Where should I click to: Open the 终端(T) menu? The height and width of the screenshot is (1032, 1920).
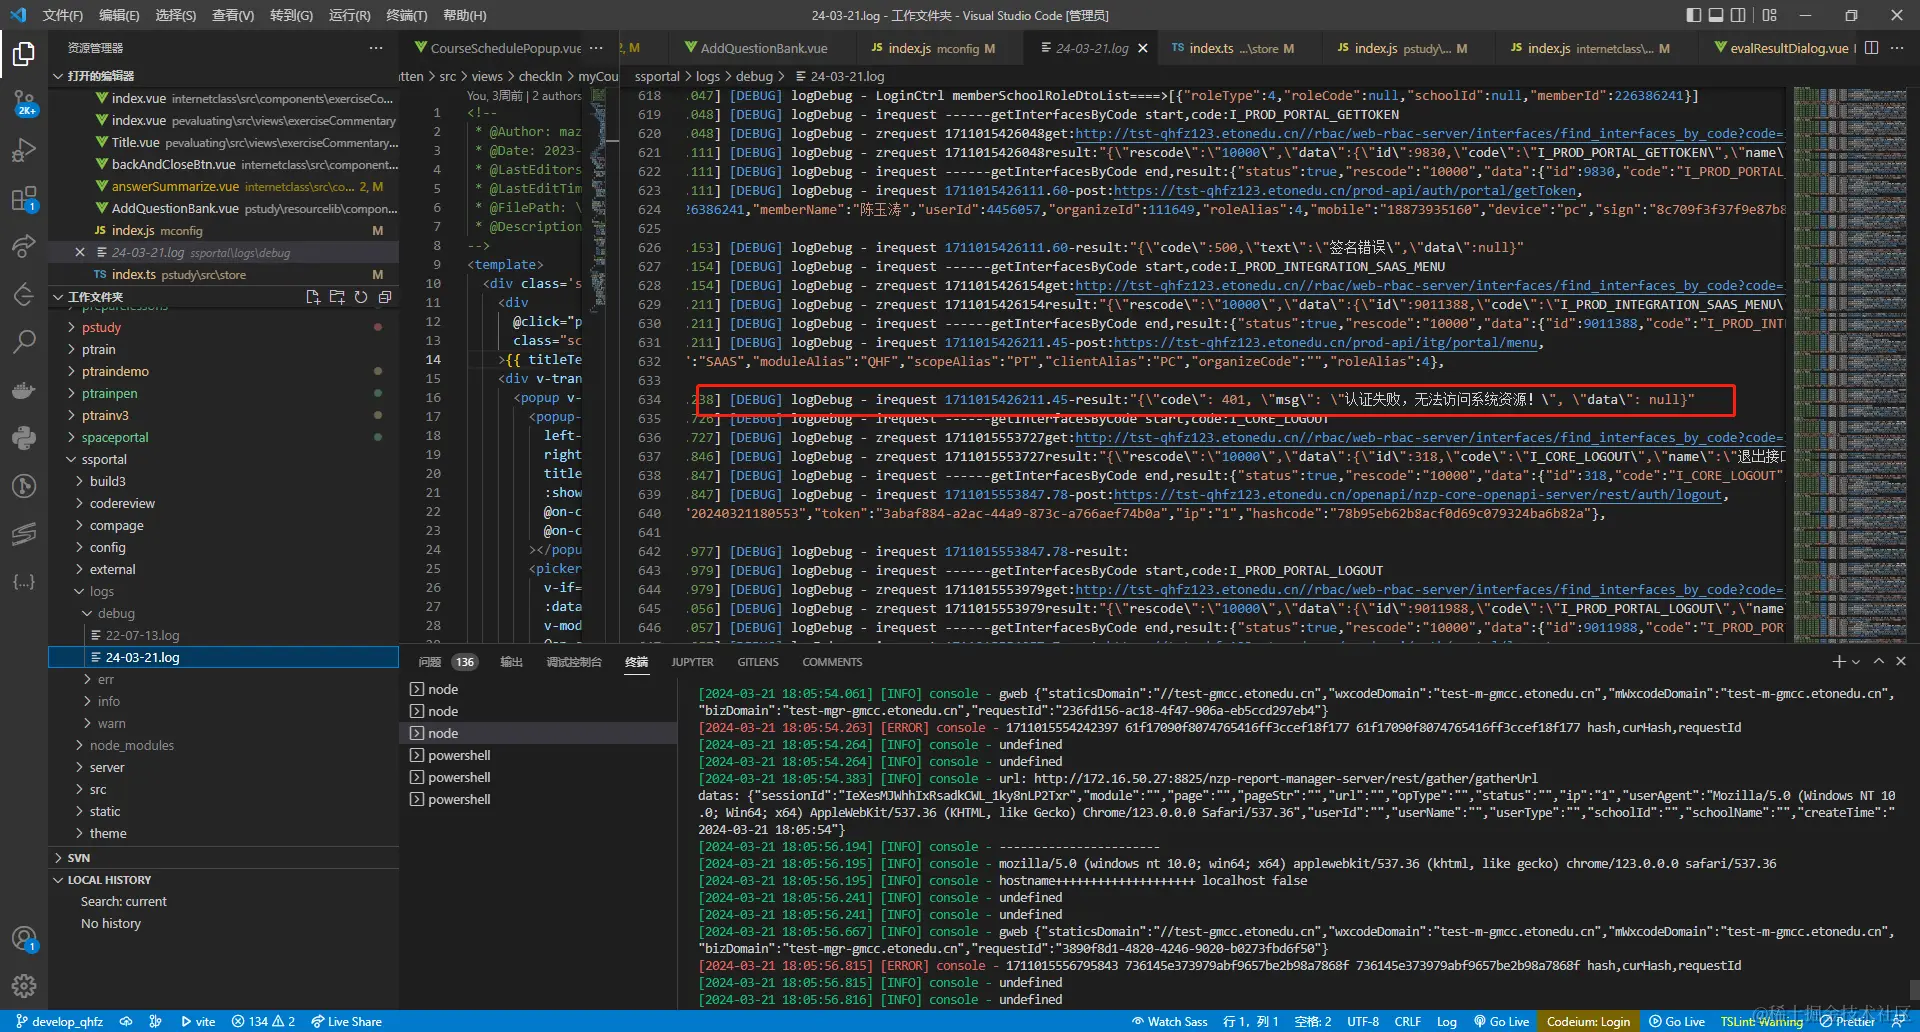pyautogui.click(x=406, y=15)
